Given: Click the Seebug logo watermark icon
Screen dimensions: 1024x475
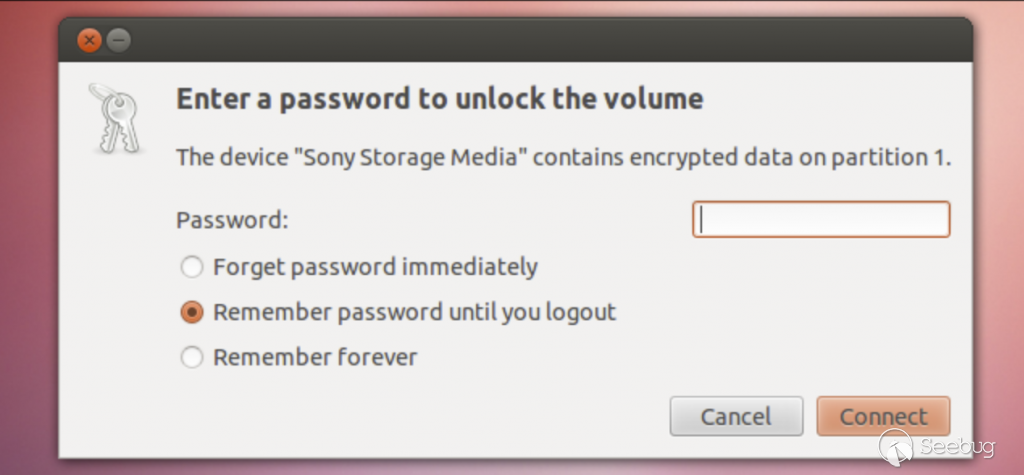Looking at the screenshot, I should tap(895, 447).
